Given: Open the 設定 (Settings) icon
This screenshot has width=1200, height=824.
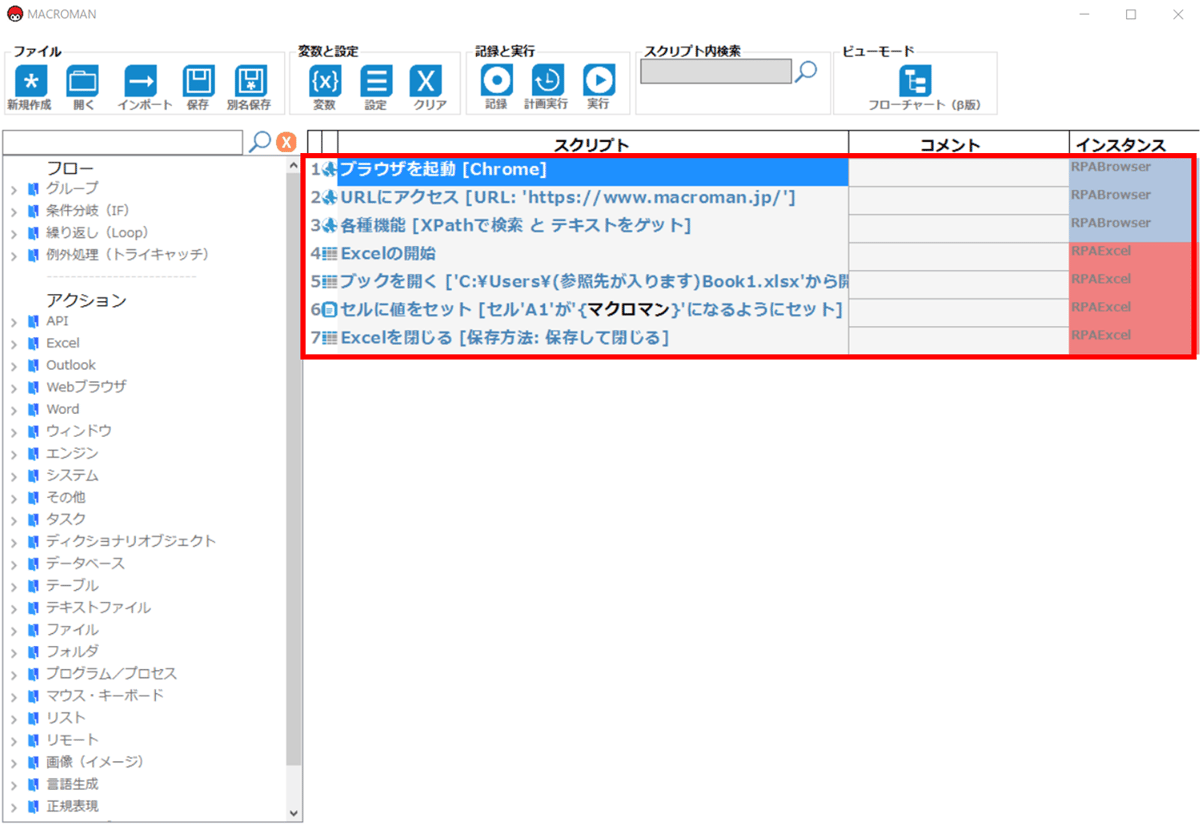Looking at the screenshot, I should click(376, 80).
